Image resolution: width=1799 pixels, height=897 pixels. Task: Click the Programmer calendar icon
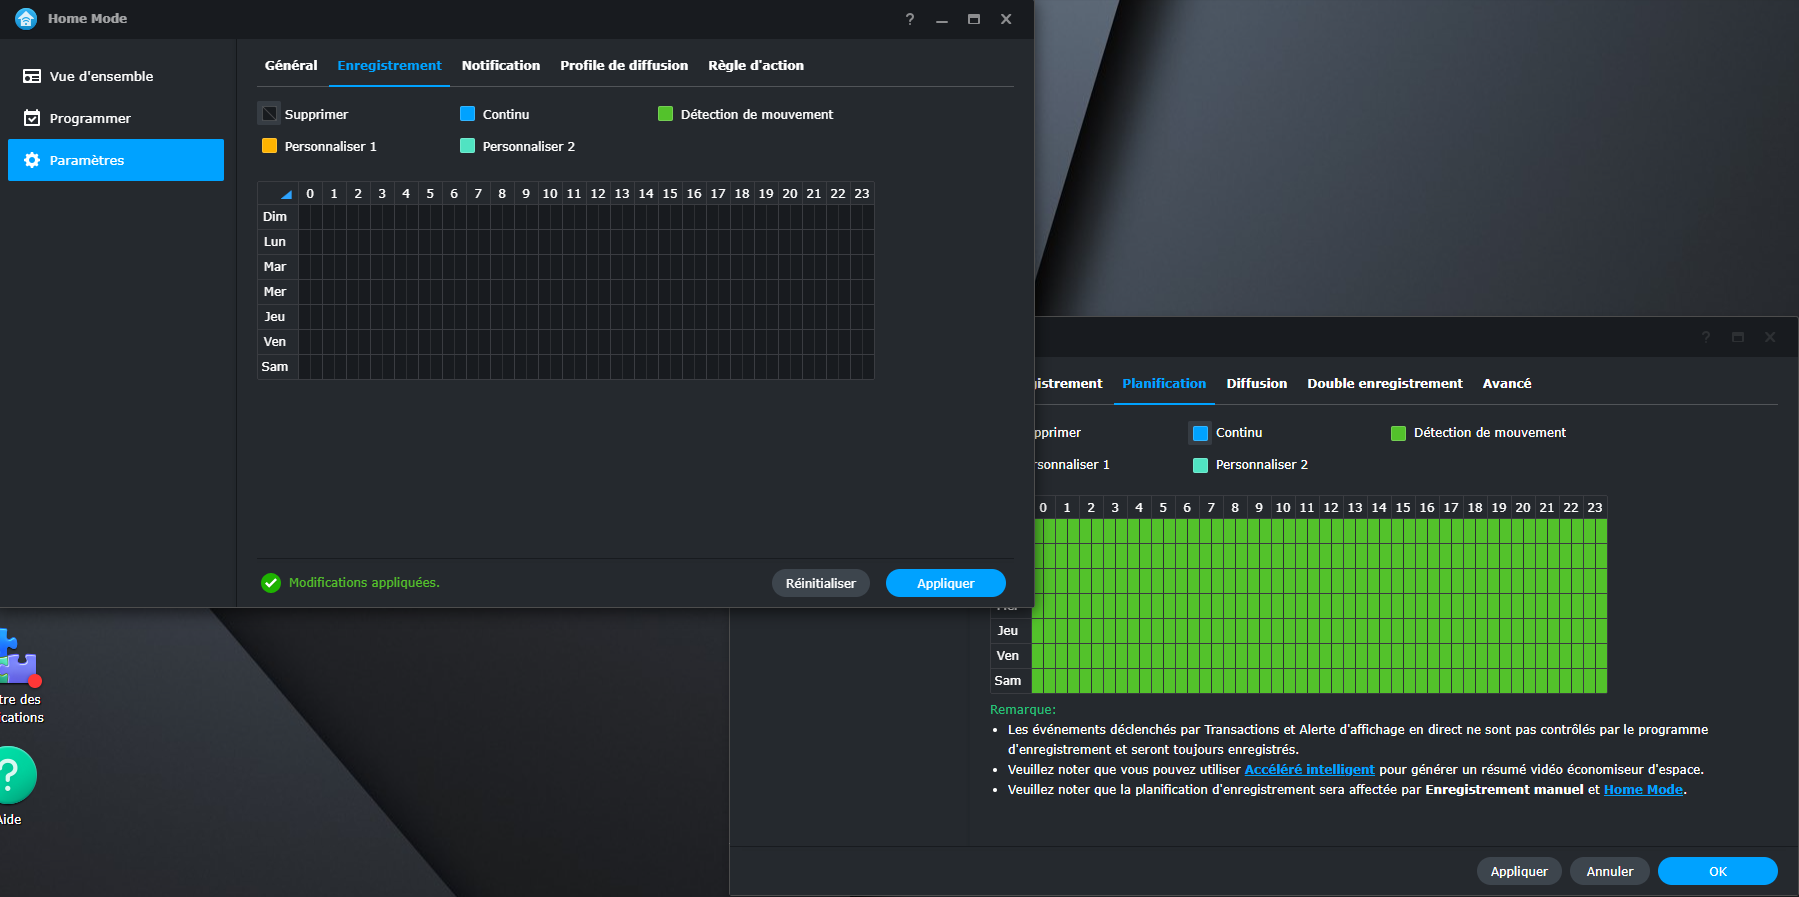32,118
